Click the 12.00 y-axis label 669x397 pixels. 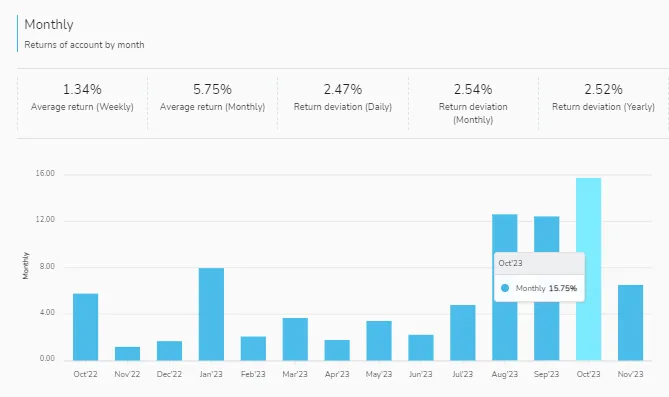coord(45,219)
